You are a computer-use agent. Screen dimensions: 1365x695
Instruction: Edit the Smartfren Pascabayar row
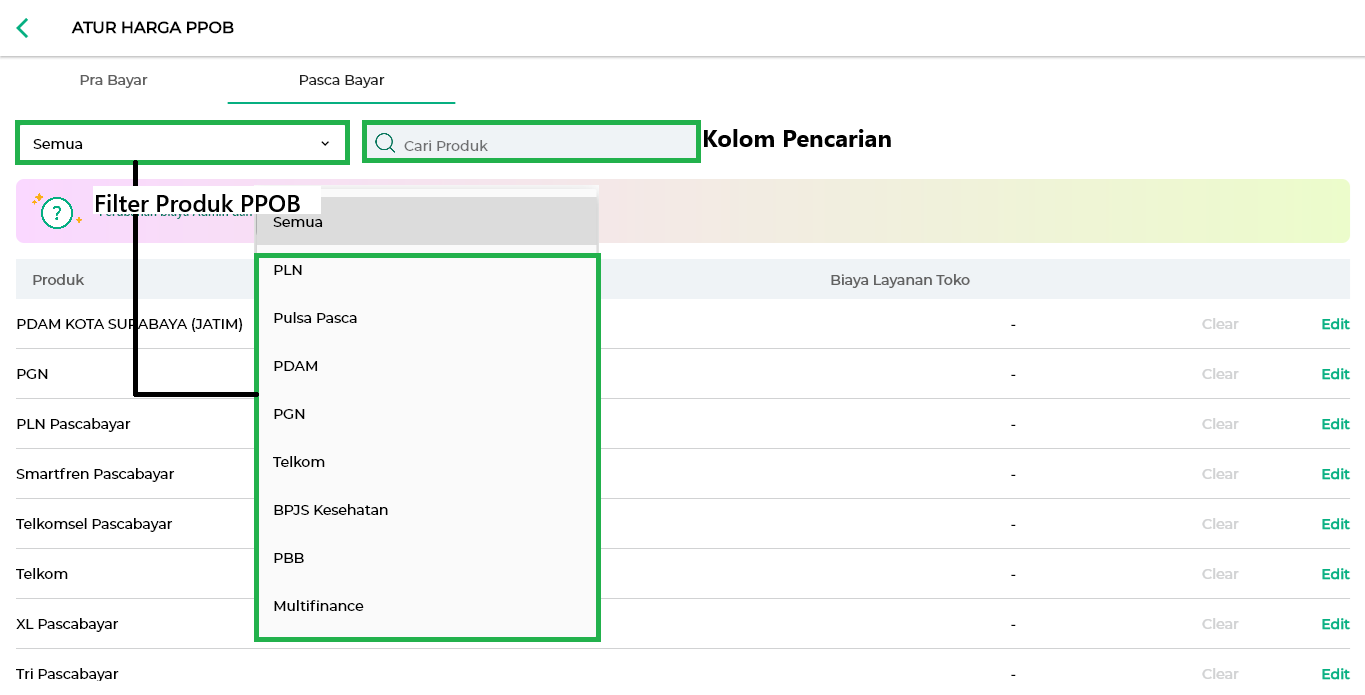(1335, 474)
